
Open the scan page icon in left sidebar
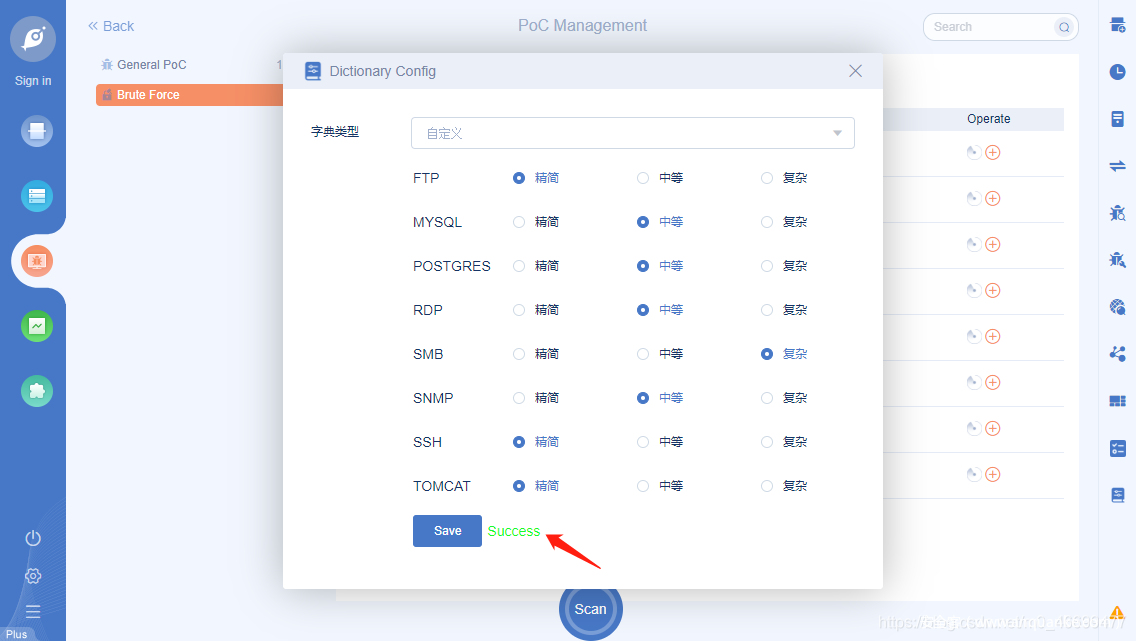click(x=37, y=131)
